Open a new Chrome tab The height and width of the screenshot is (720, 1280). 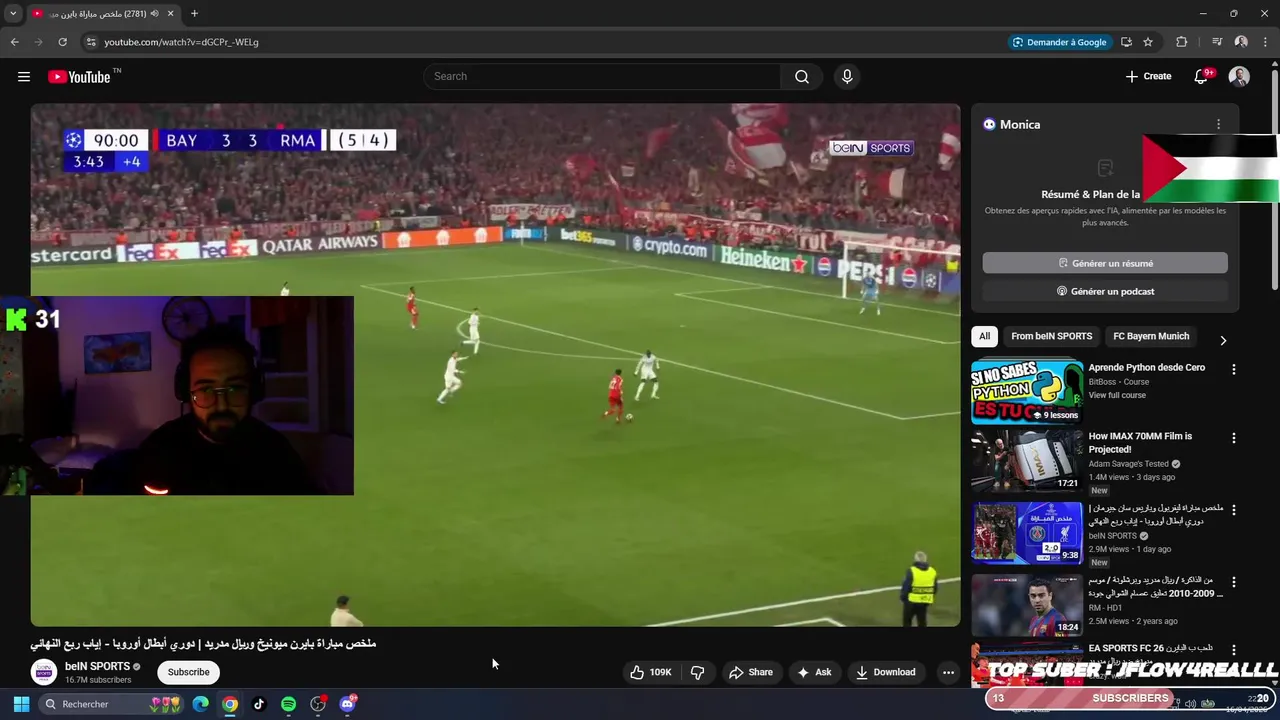pos(194,14)
